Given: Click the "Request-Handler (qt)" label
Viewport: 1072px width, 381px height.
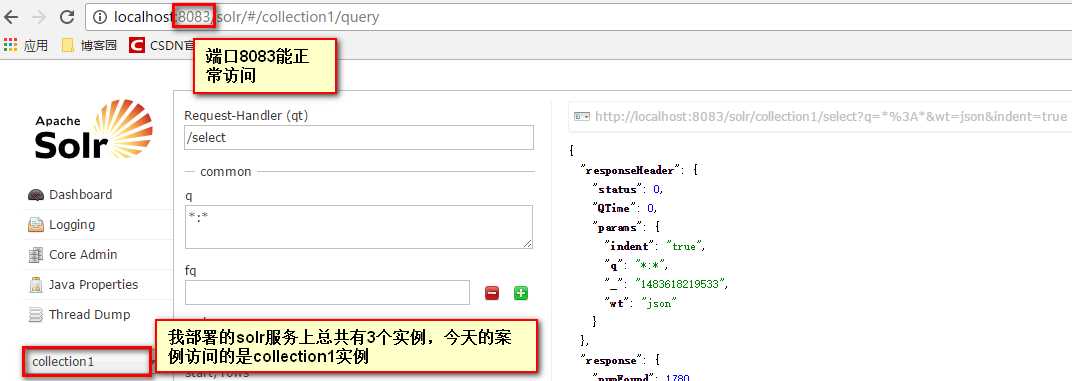Looking at the screenshot, I should [246, 116].
